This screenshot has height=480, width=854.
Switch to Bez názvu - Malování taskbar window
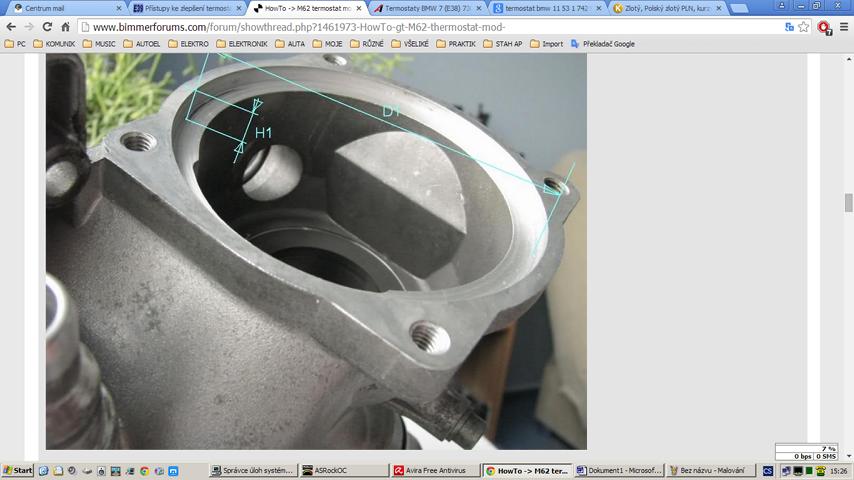tap(710, 470)
